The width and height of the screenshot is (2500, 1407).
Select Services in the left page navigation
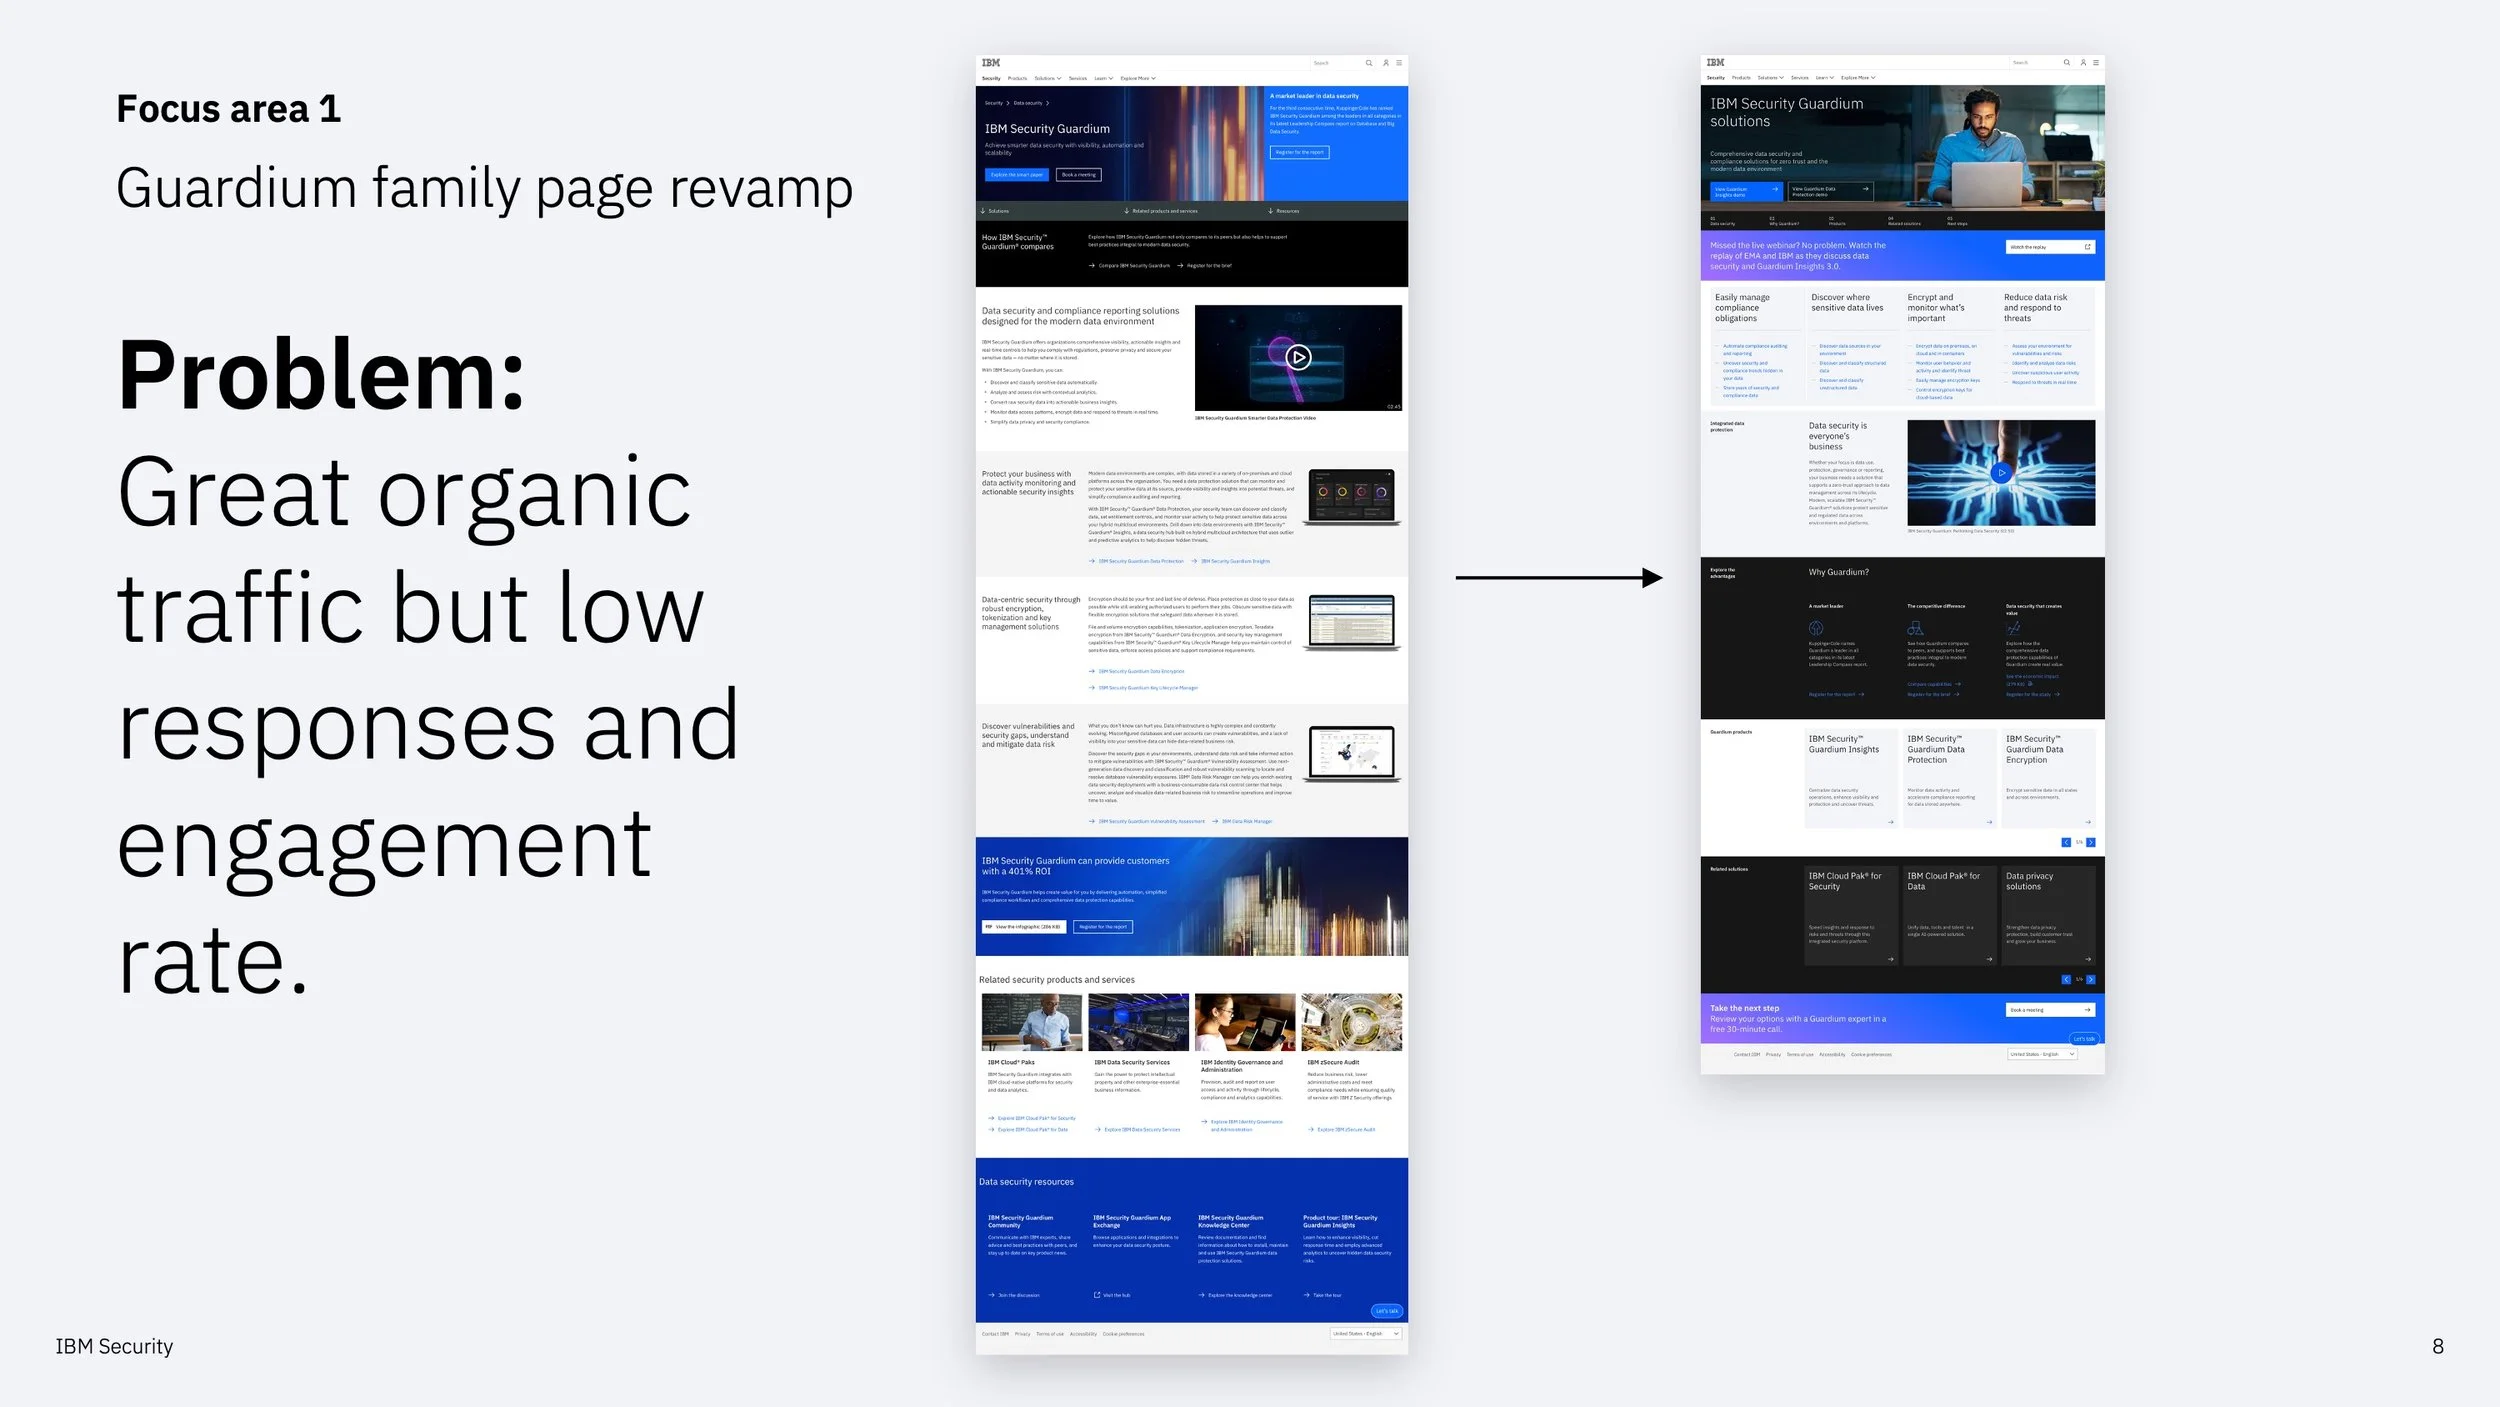[x=1077, y=78]
